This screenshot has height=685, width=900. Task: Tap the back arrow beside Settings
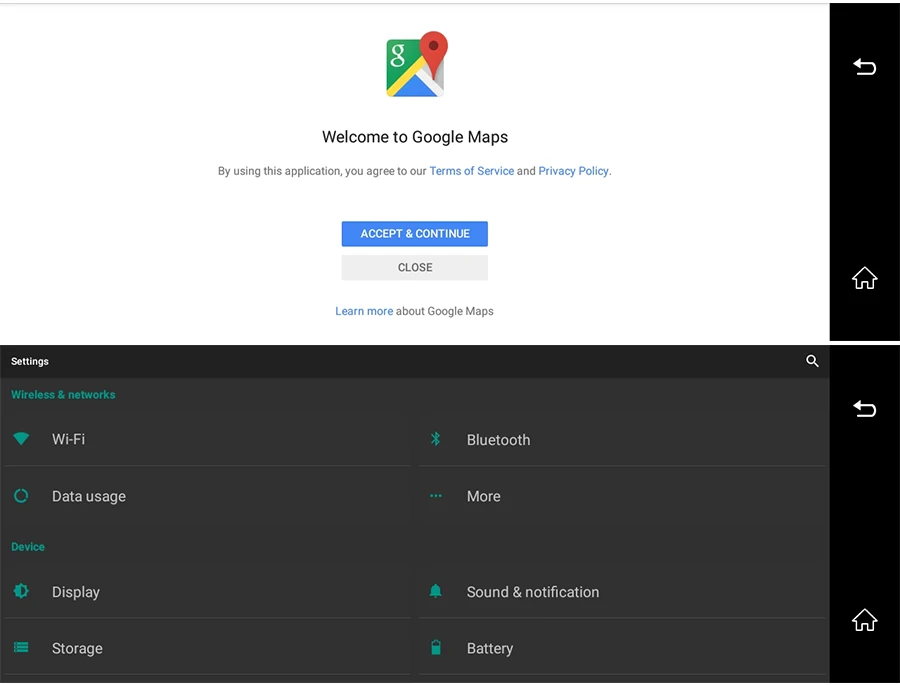(x=864, y=409)
